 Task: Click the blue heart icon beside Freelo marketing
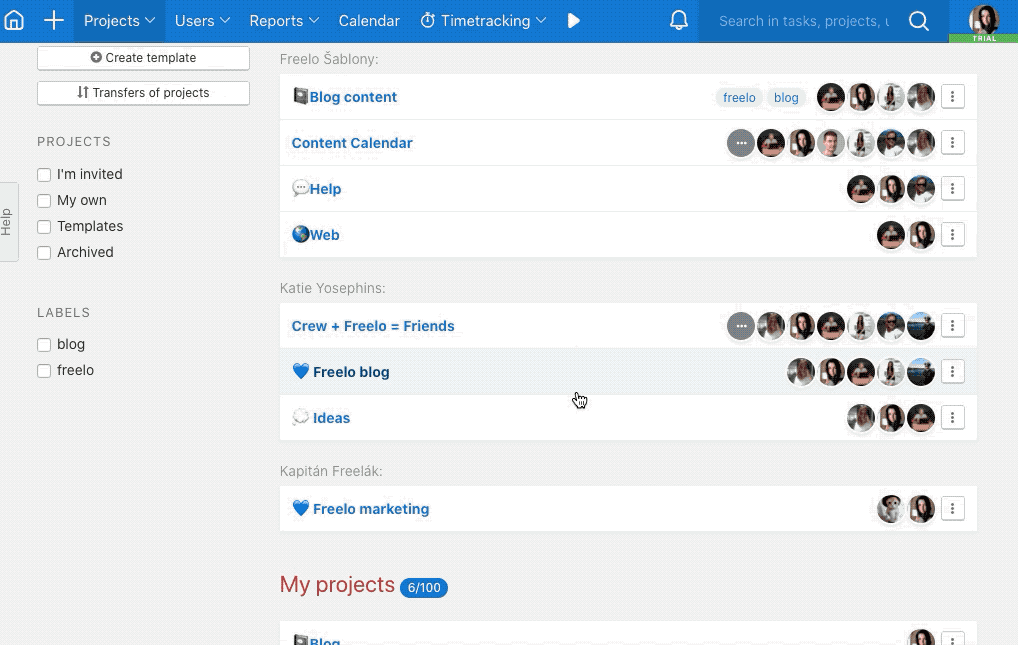point(301,508)
